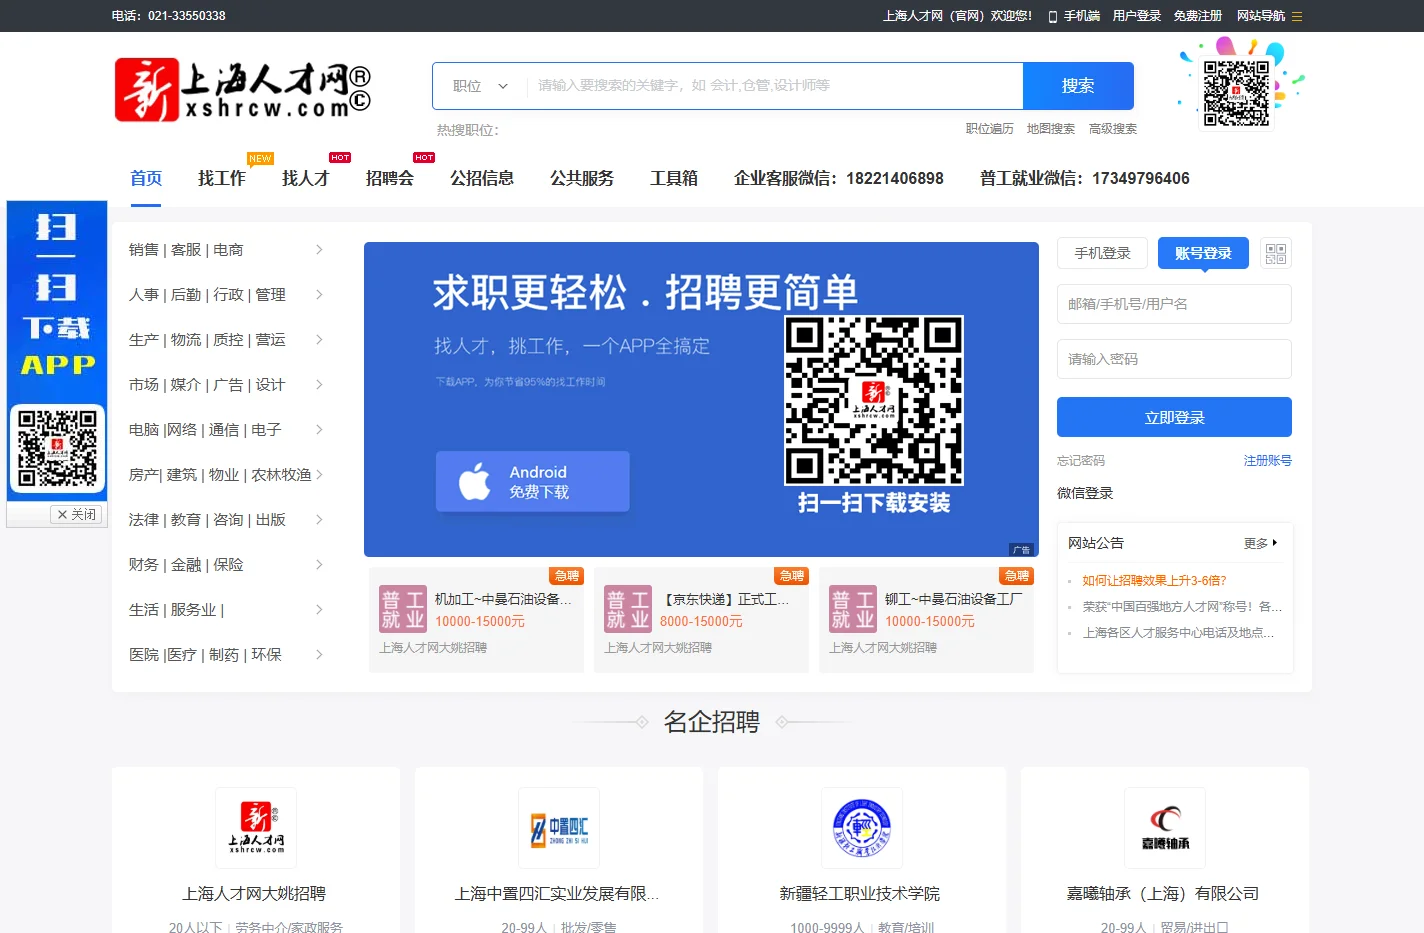The image size is (1424, 933).
Task: Click 普工就业 badge for 机加工 job
Action: pos(403,609)
